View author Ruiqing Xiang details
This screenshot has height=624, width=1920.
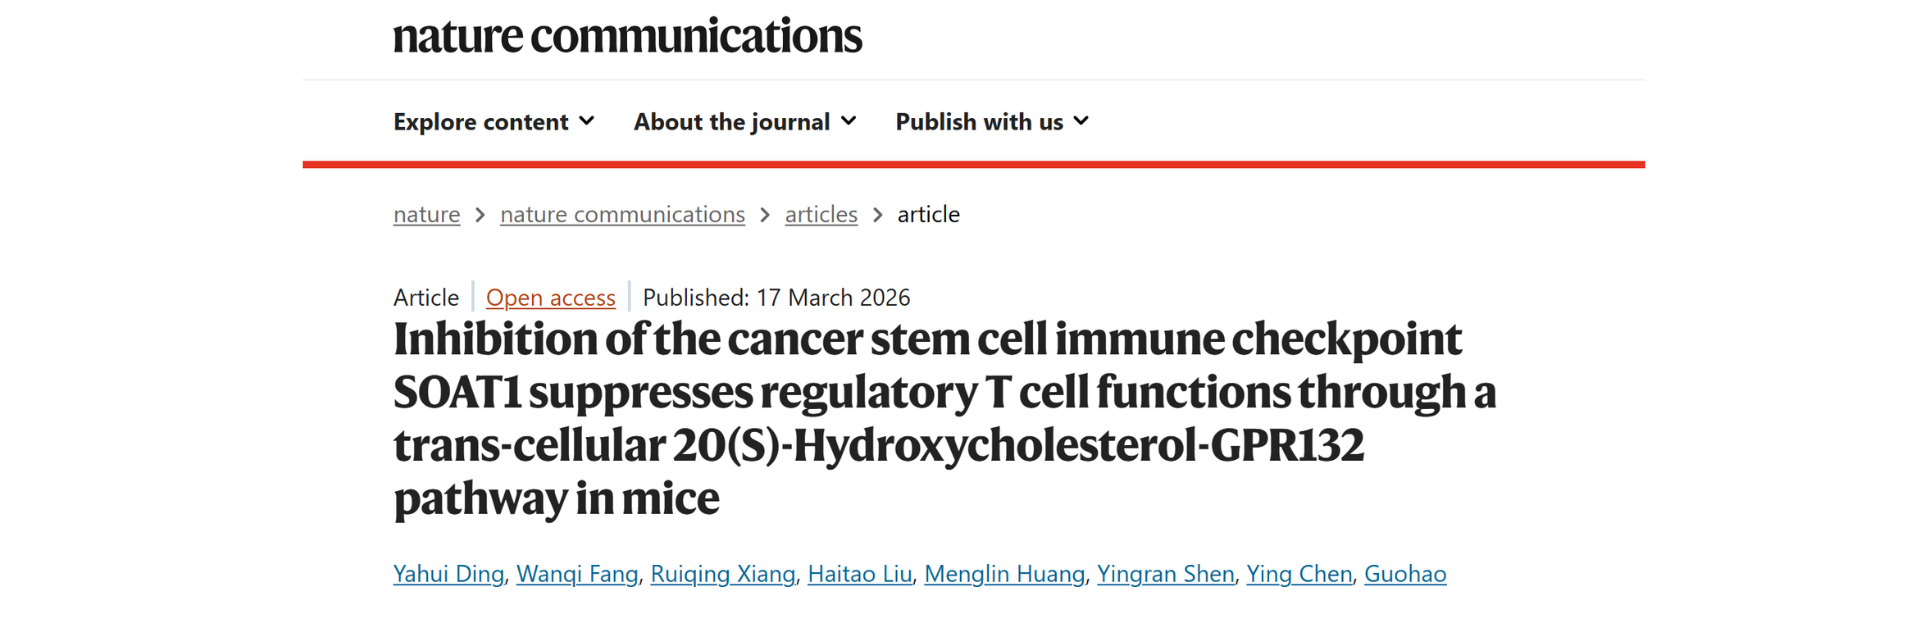click(722, 574)
